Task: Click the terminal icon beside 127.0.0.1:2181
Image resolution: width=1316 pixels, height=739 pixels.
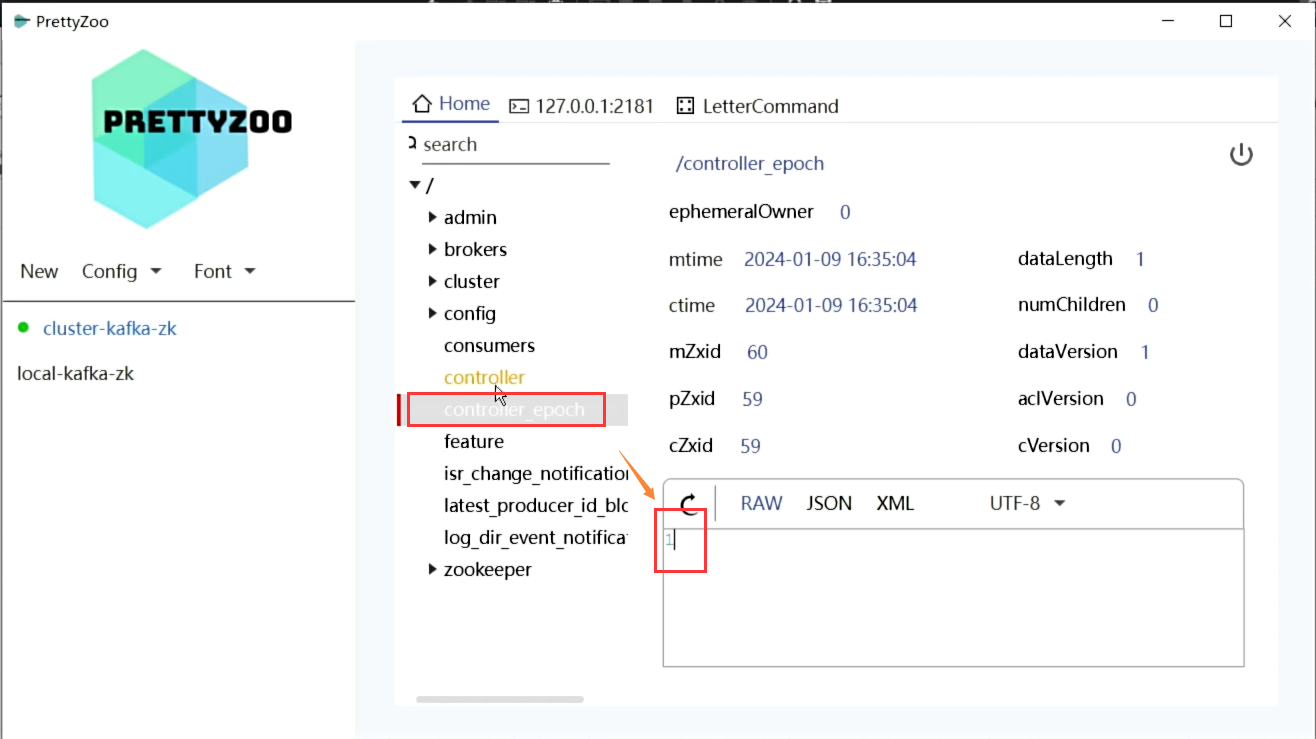Action: tap(518, 106)
